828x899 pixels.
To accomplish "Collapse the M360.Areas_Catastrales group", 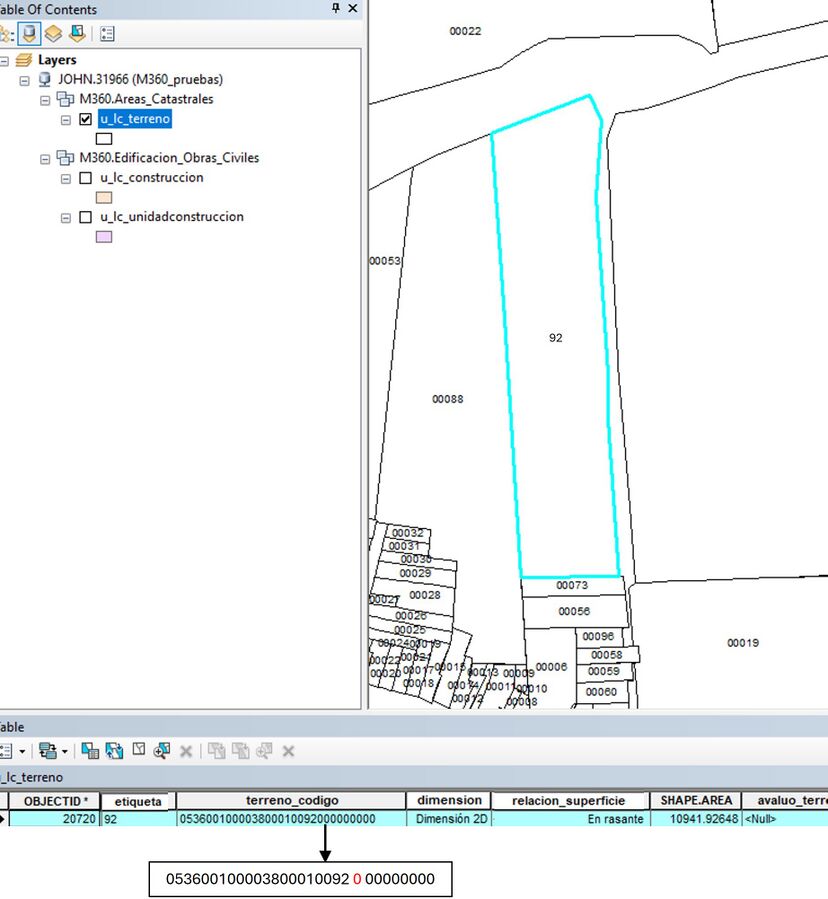I will click(x=45, y=100).
